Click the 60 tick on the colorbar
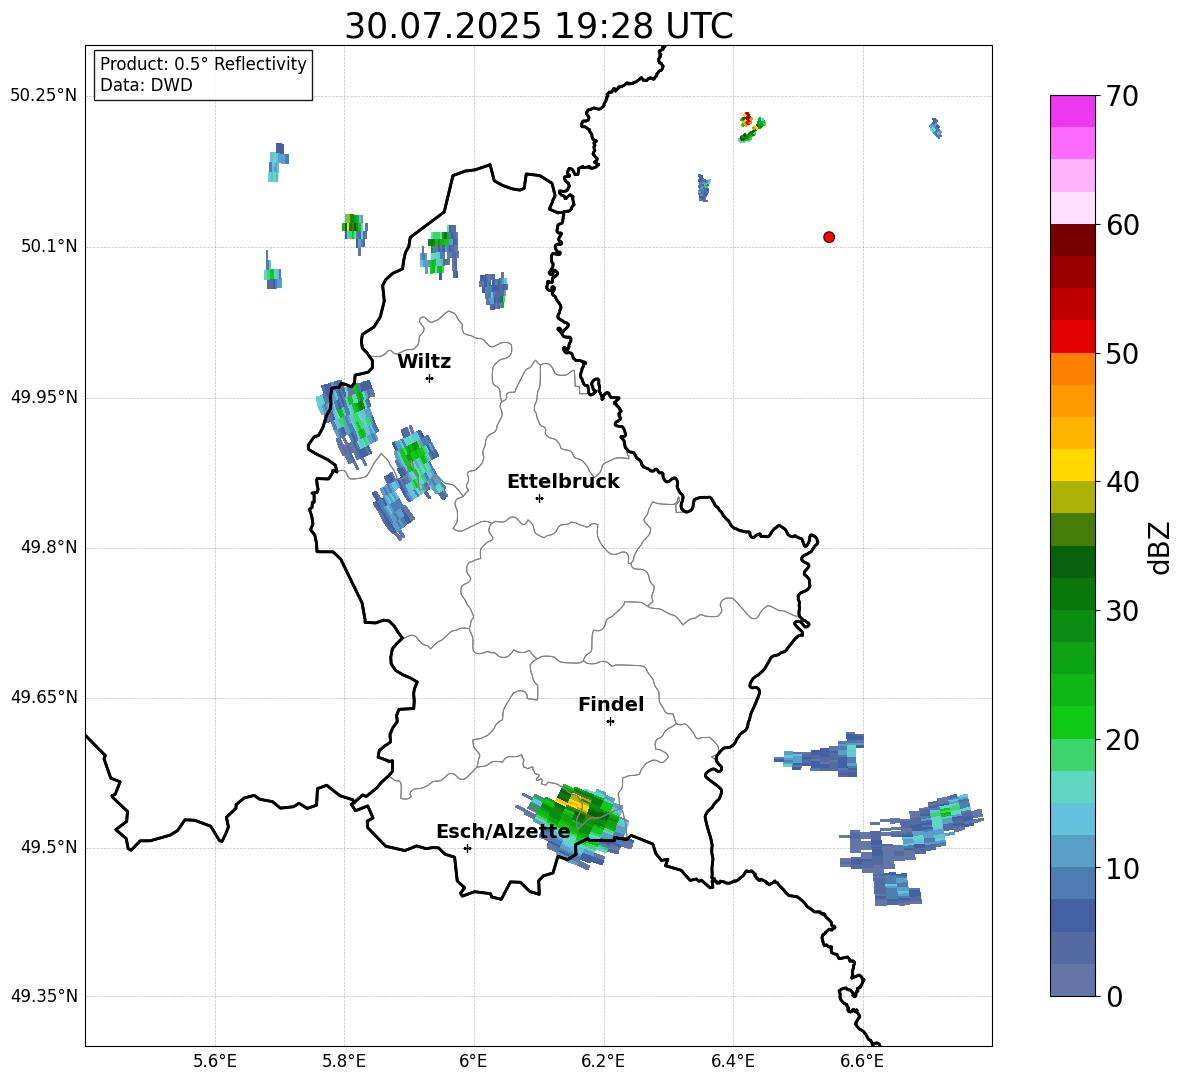The height and width of the screenshot is (1081, 1184). (1122, 225)
